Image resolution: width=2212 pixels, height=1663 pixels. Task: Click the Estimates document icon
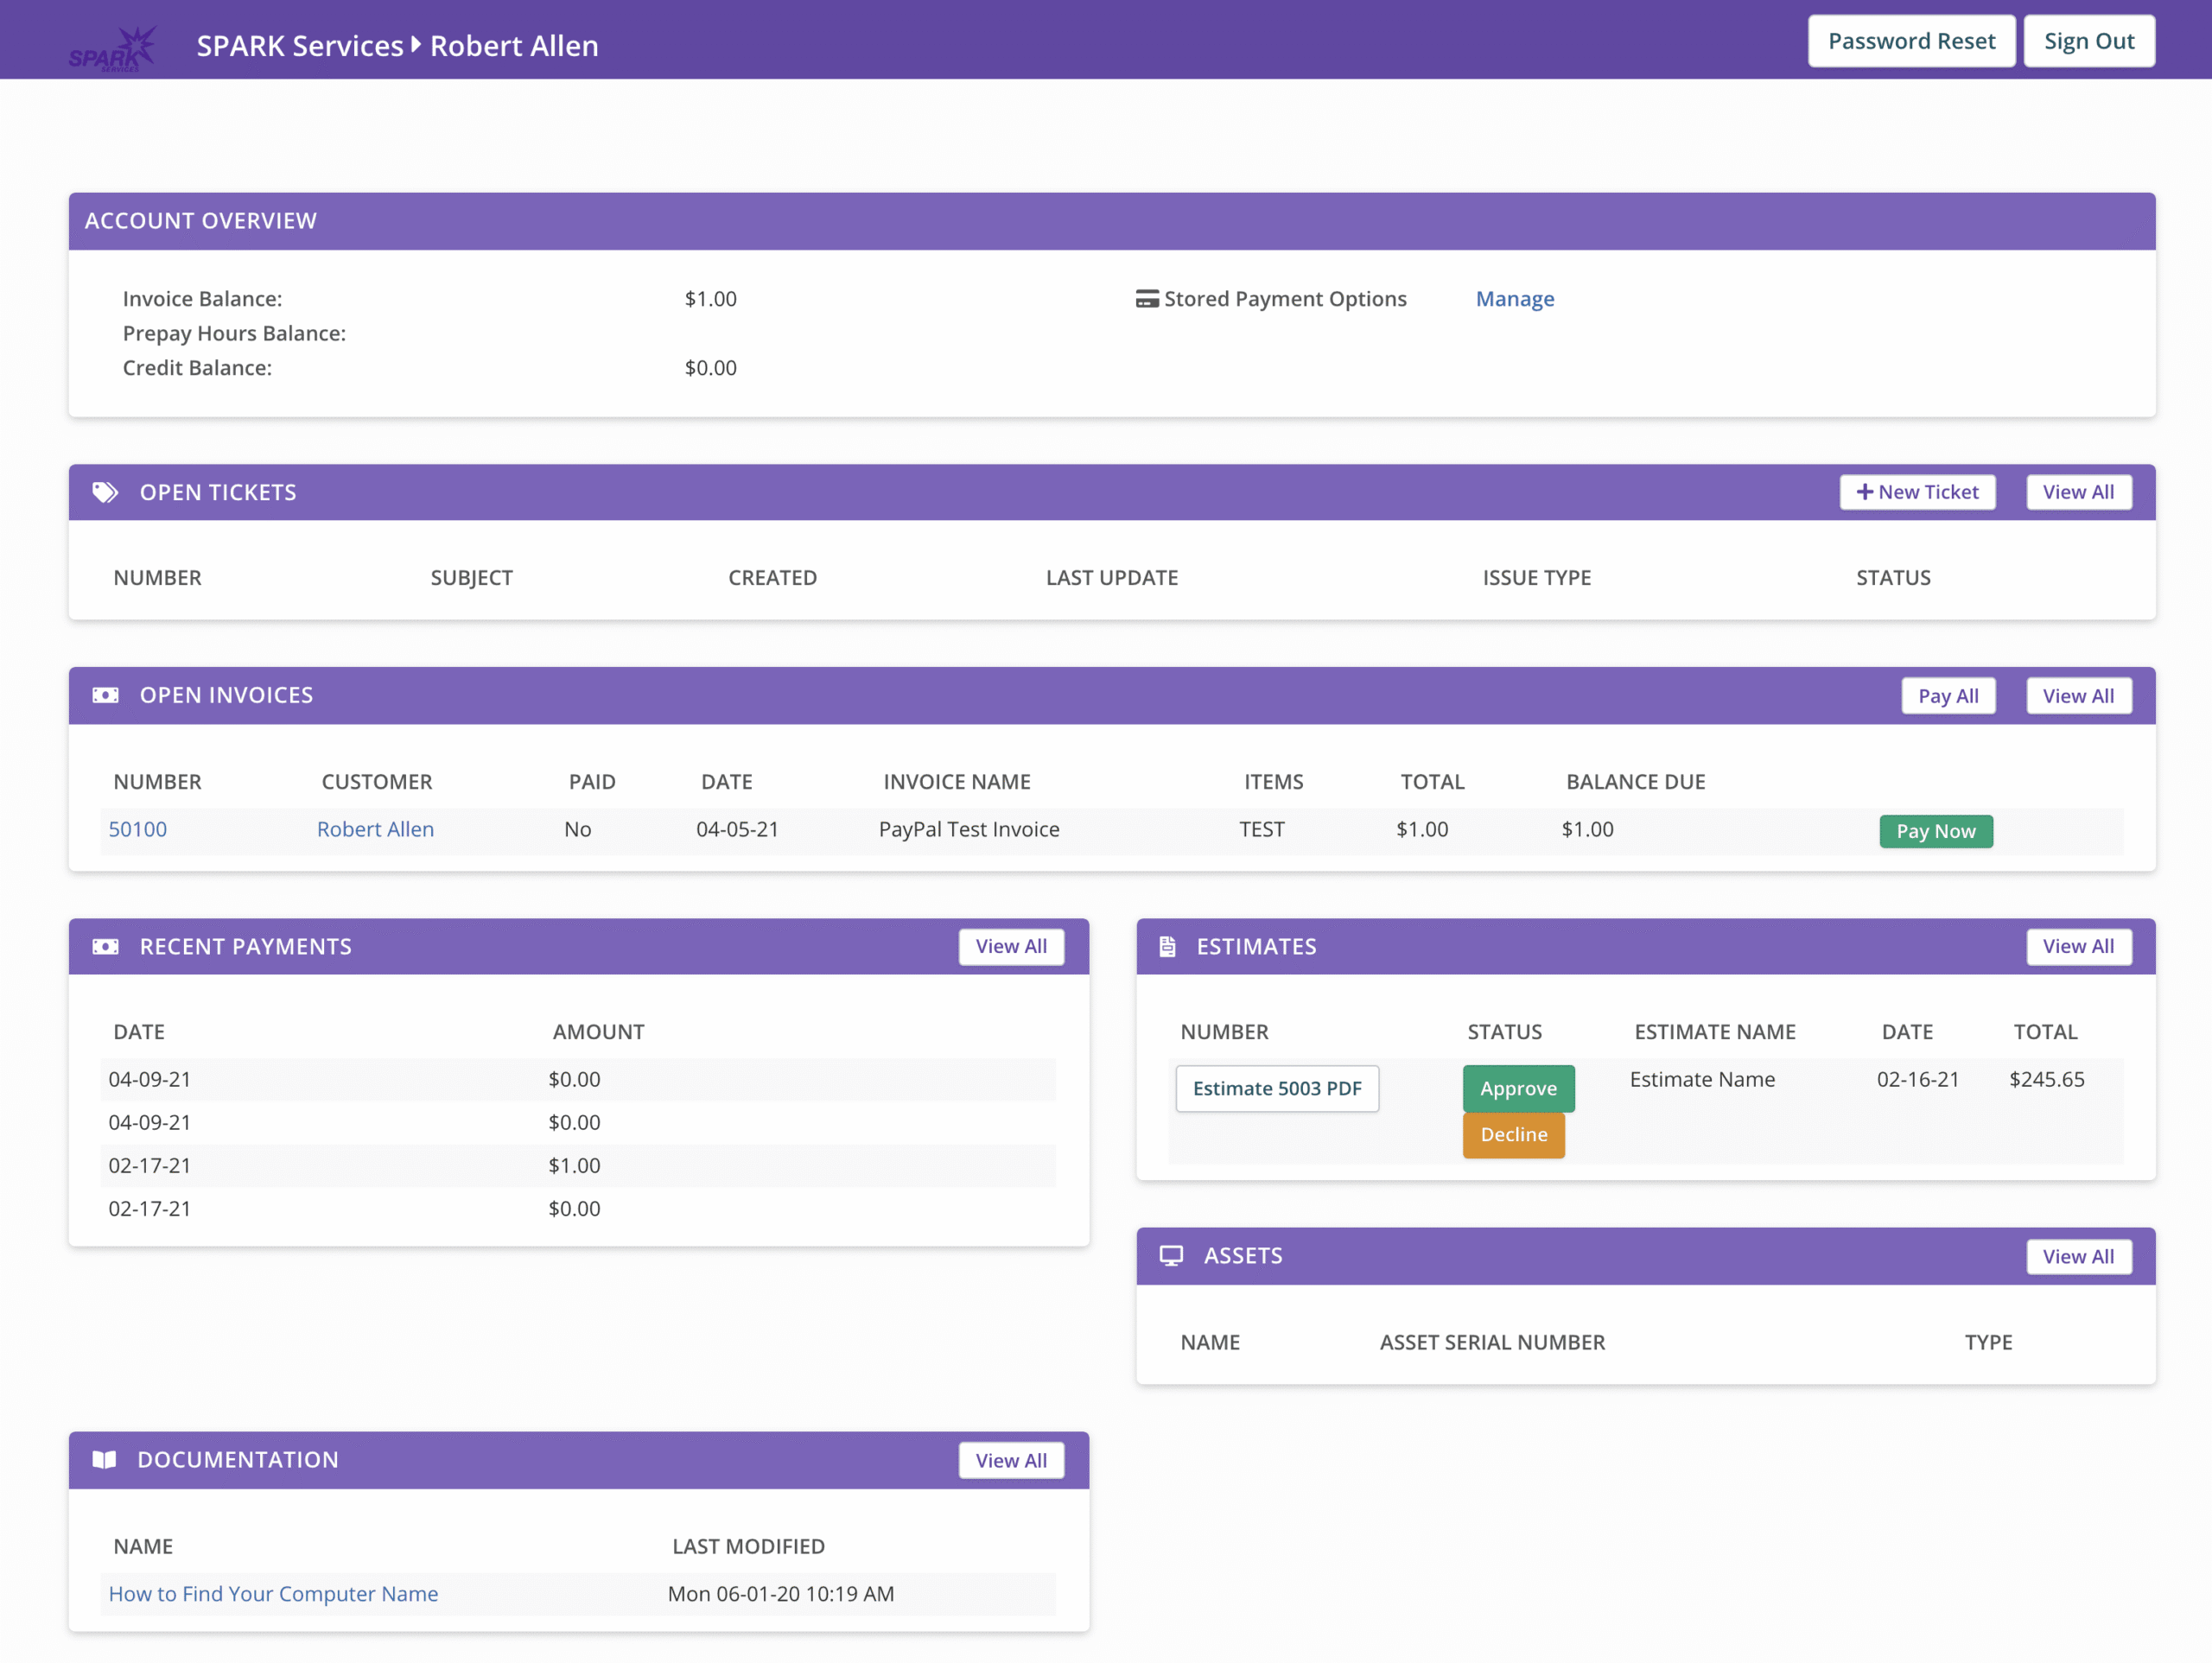(x=1167, y=946)
